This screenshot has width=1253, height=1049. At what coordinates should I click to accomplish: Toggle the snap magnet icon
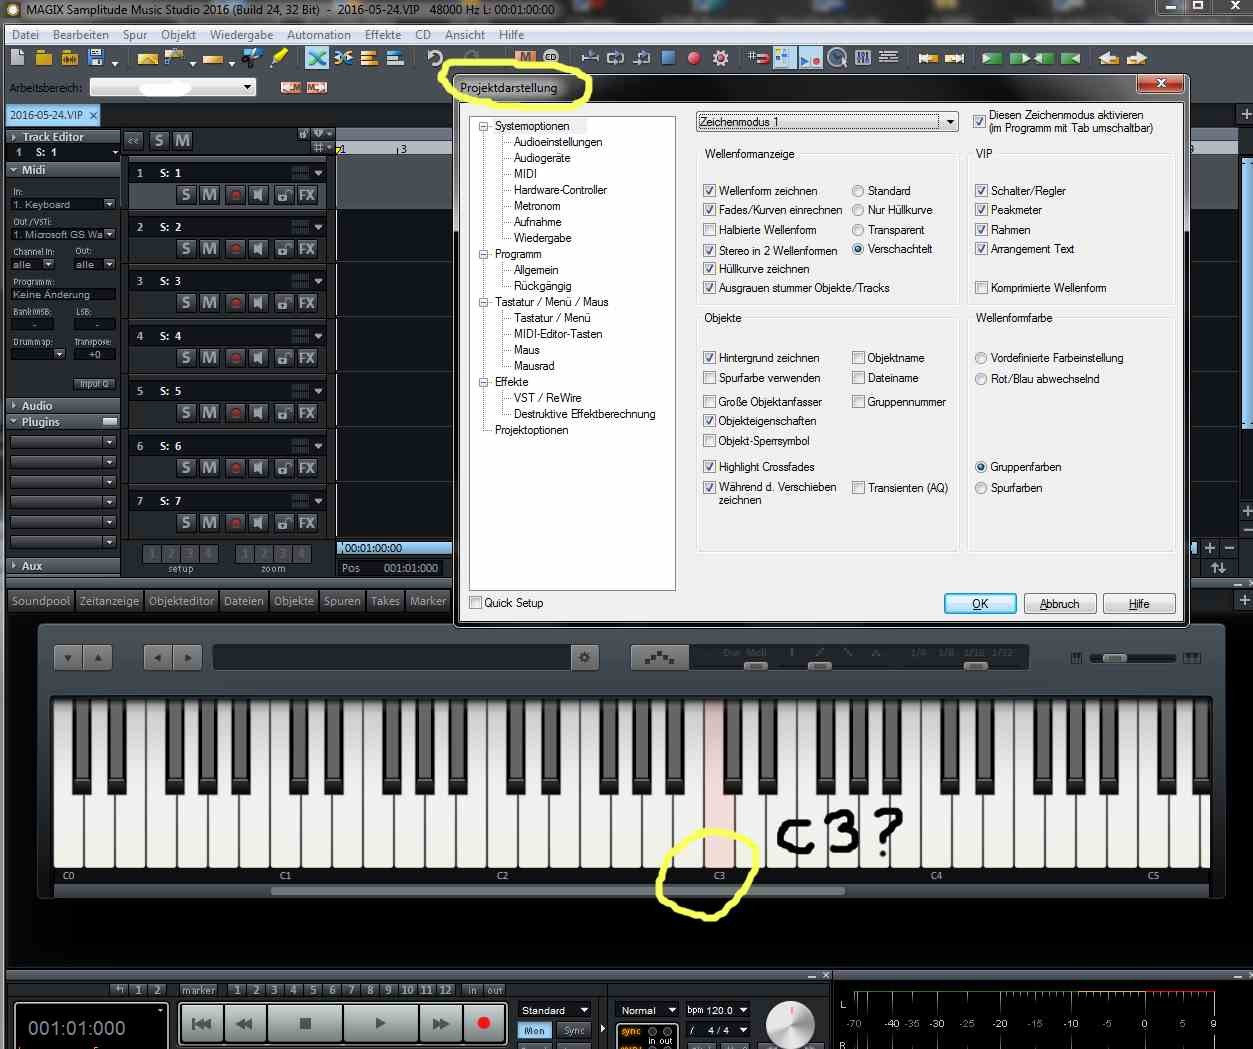(x=758, y=58)
